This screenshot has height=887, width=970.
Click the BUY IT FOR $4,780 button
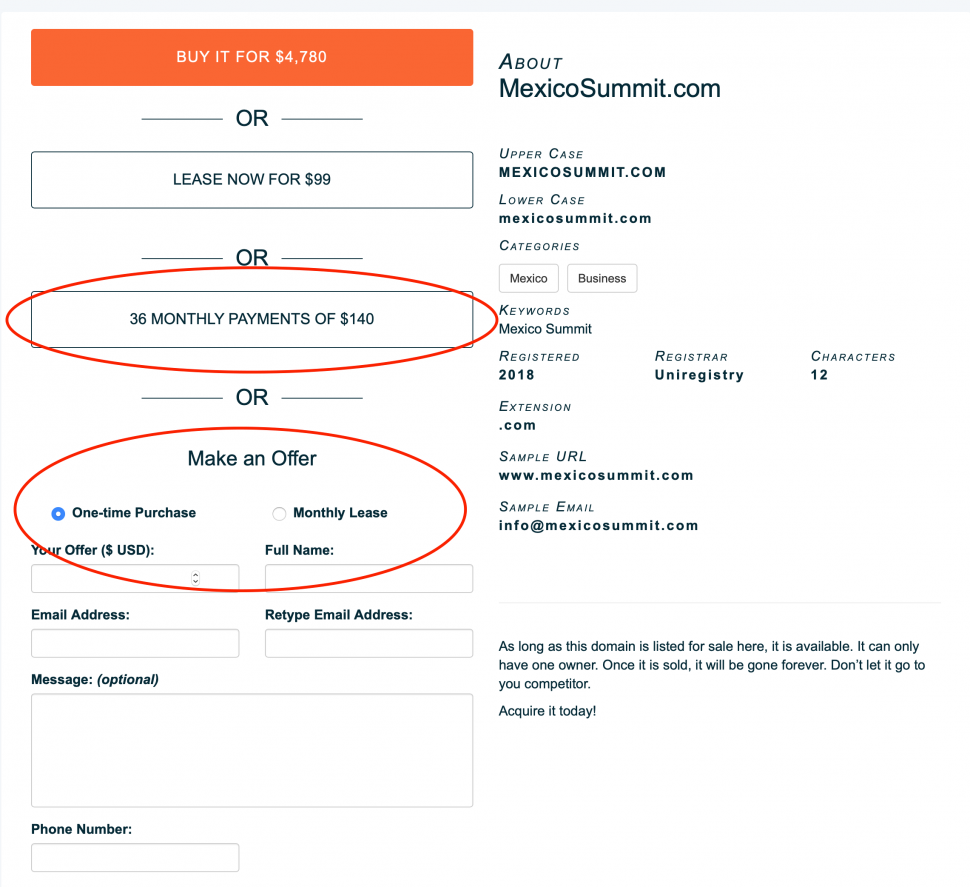point(251,57)
